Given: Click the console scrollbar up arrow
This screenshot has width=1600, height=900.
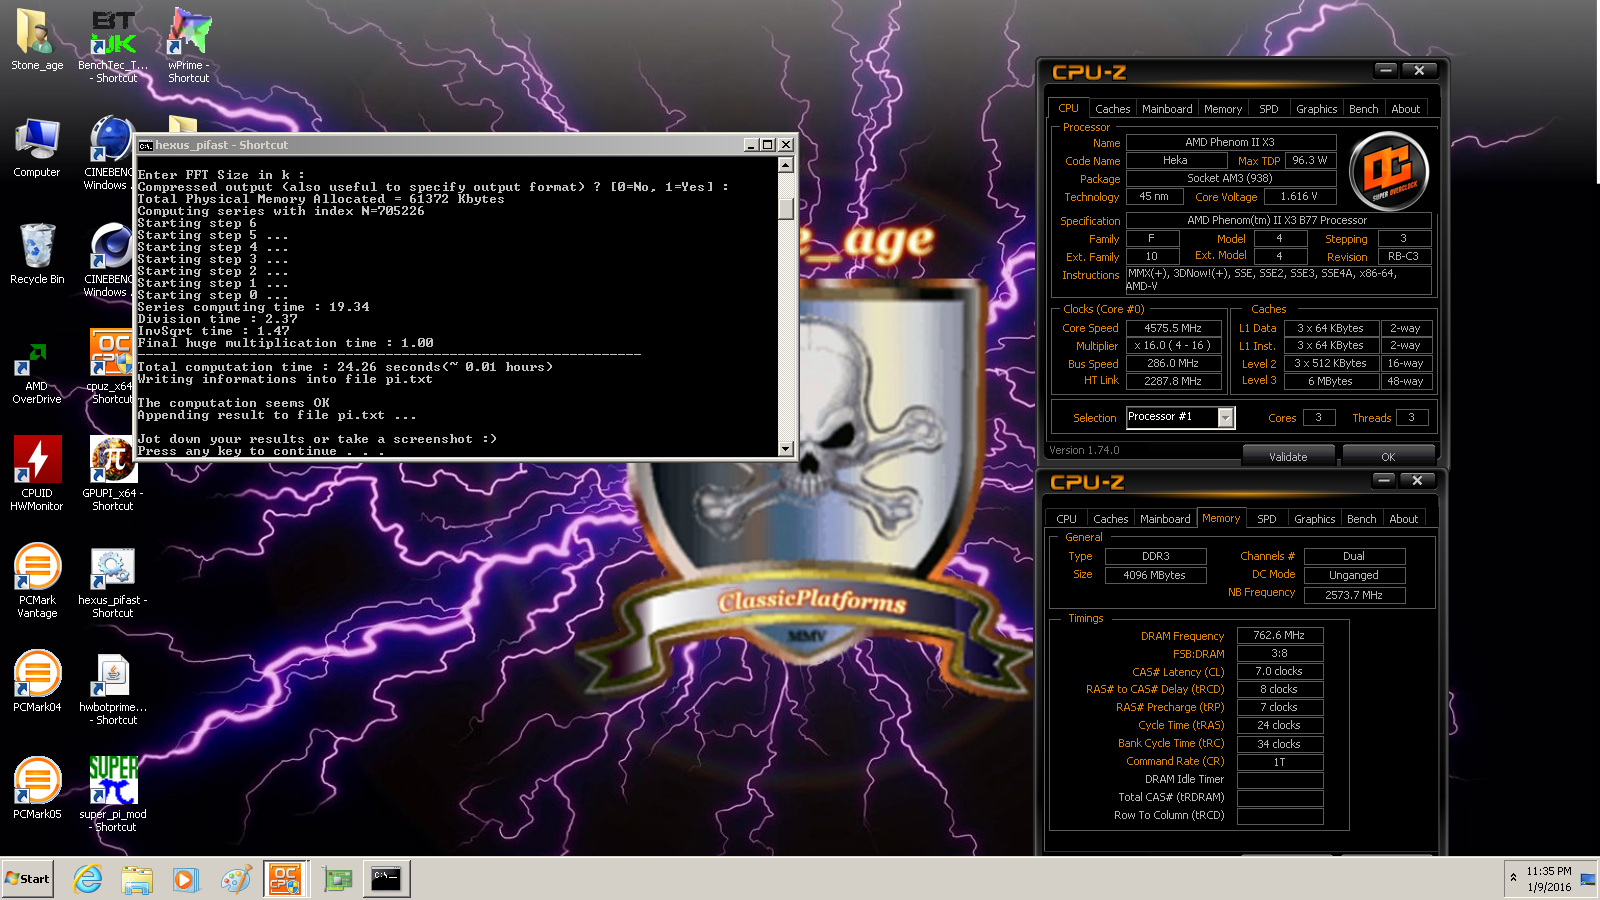Looking at the screenshot, I should (x=786, y=165).
